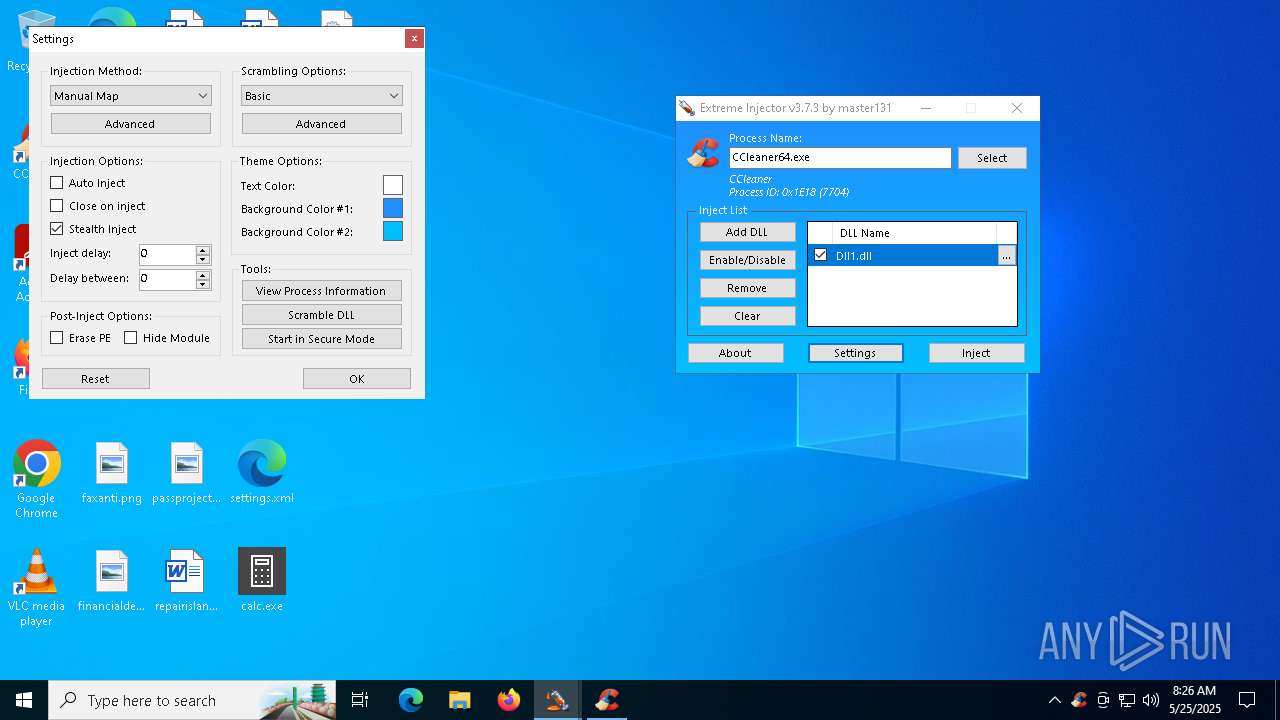Open the Injection Method dropdown
Viewport: 1280px width, 720px height.
[x=131, y=96]
